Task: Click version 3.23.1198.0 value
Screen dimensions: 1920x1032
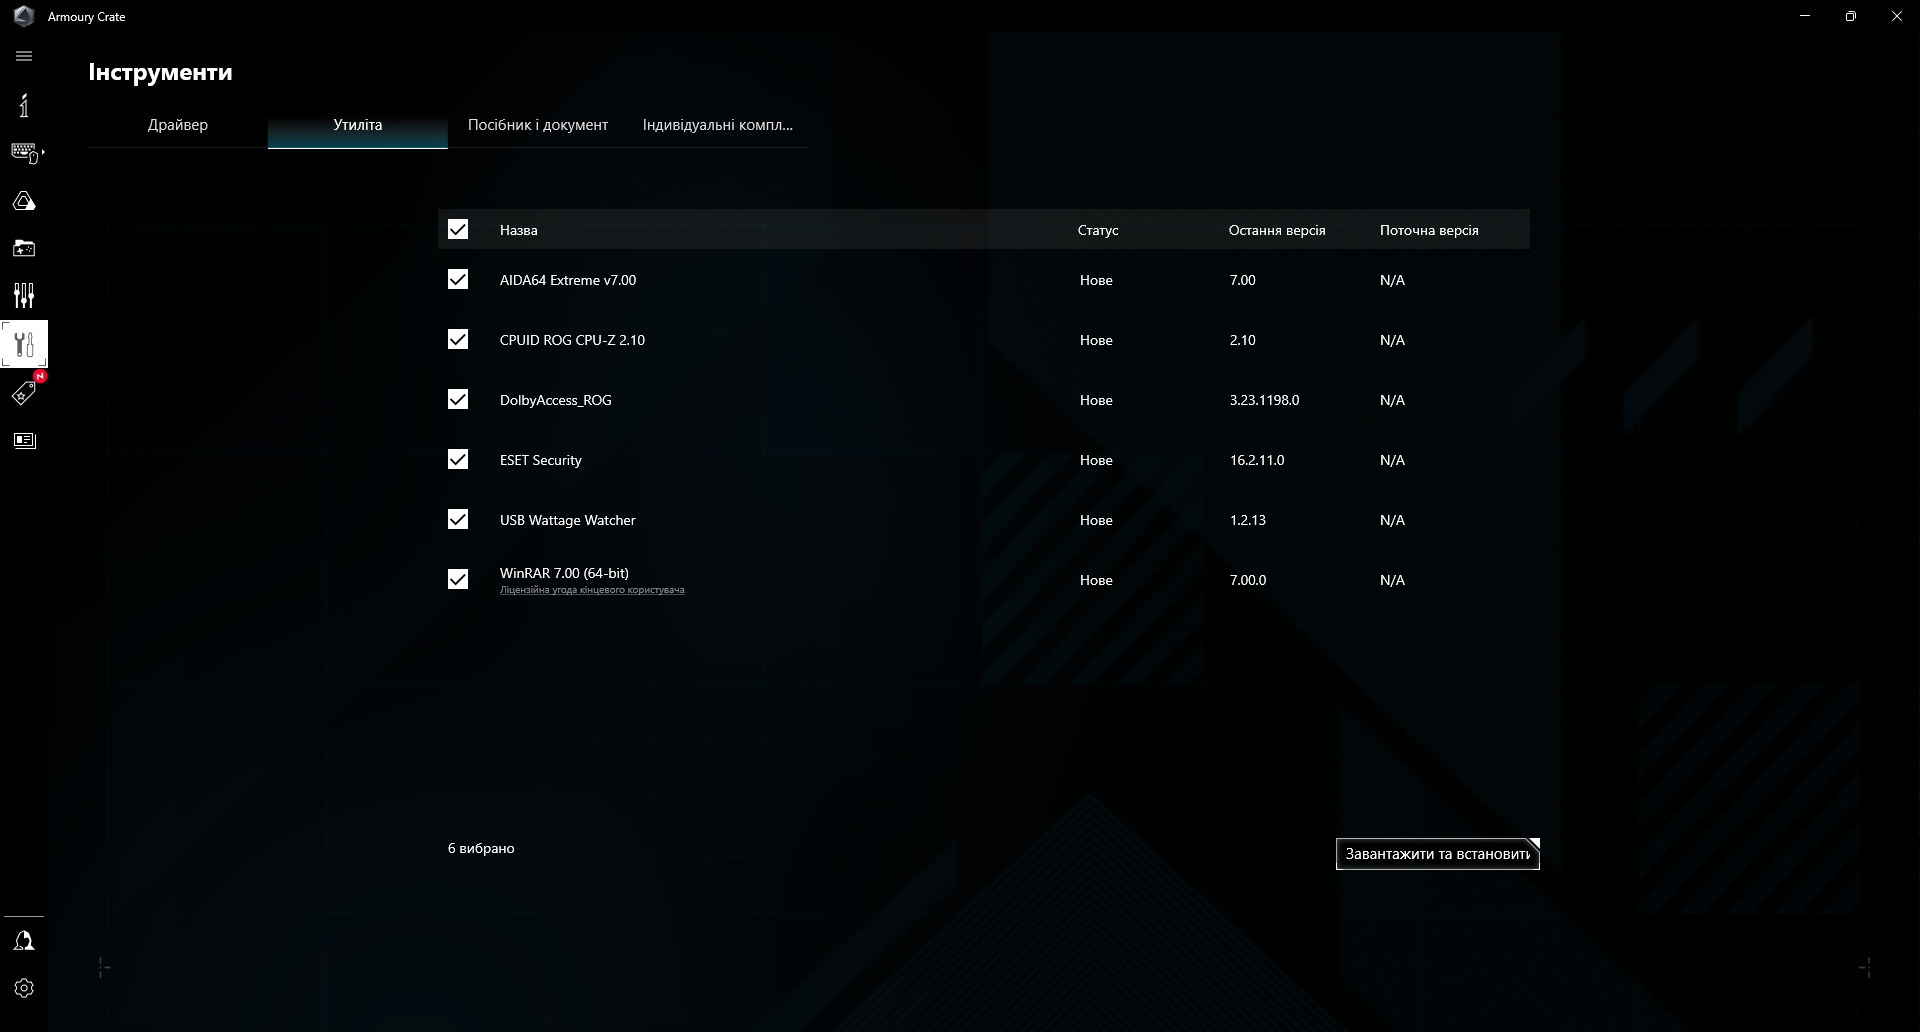Action: [x=1265, y=400]
